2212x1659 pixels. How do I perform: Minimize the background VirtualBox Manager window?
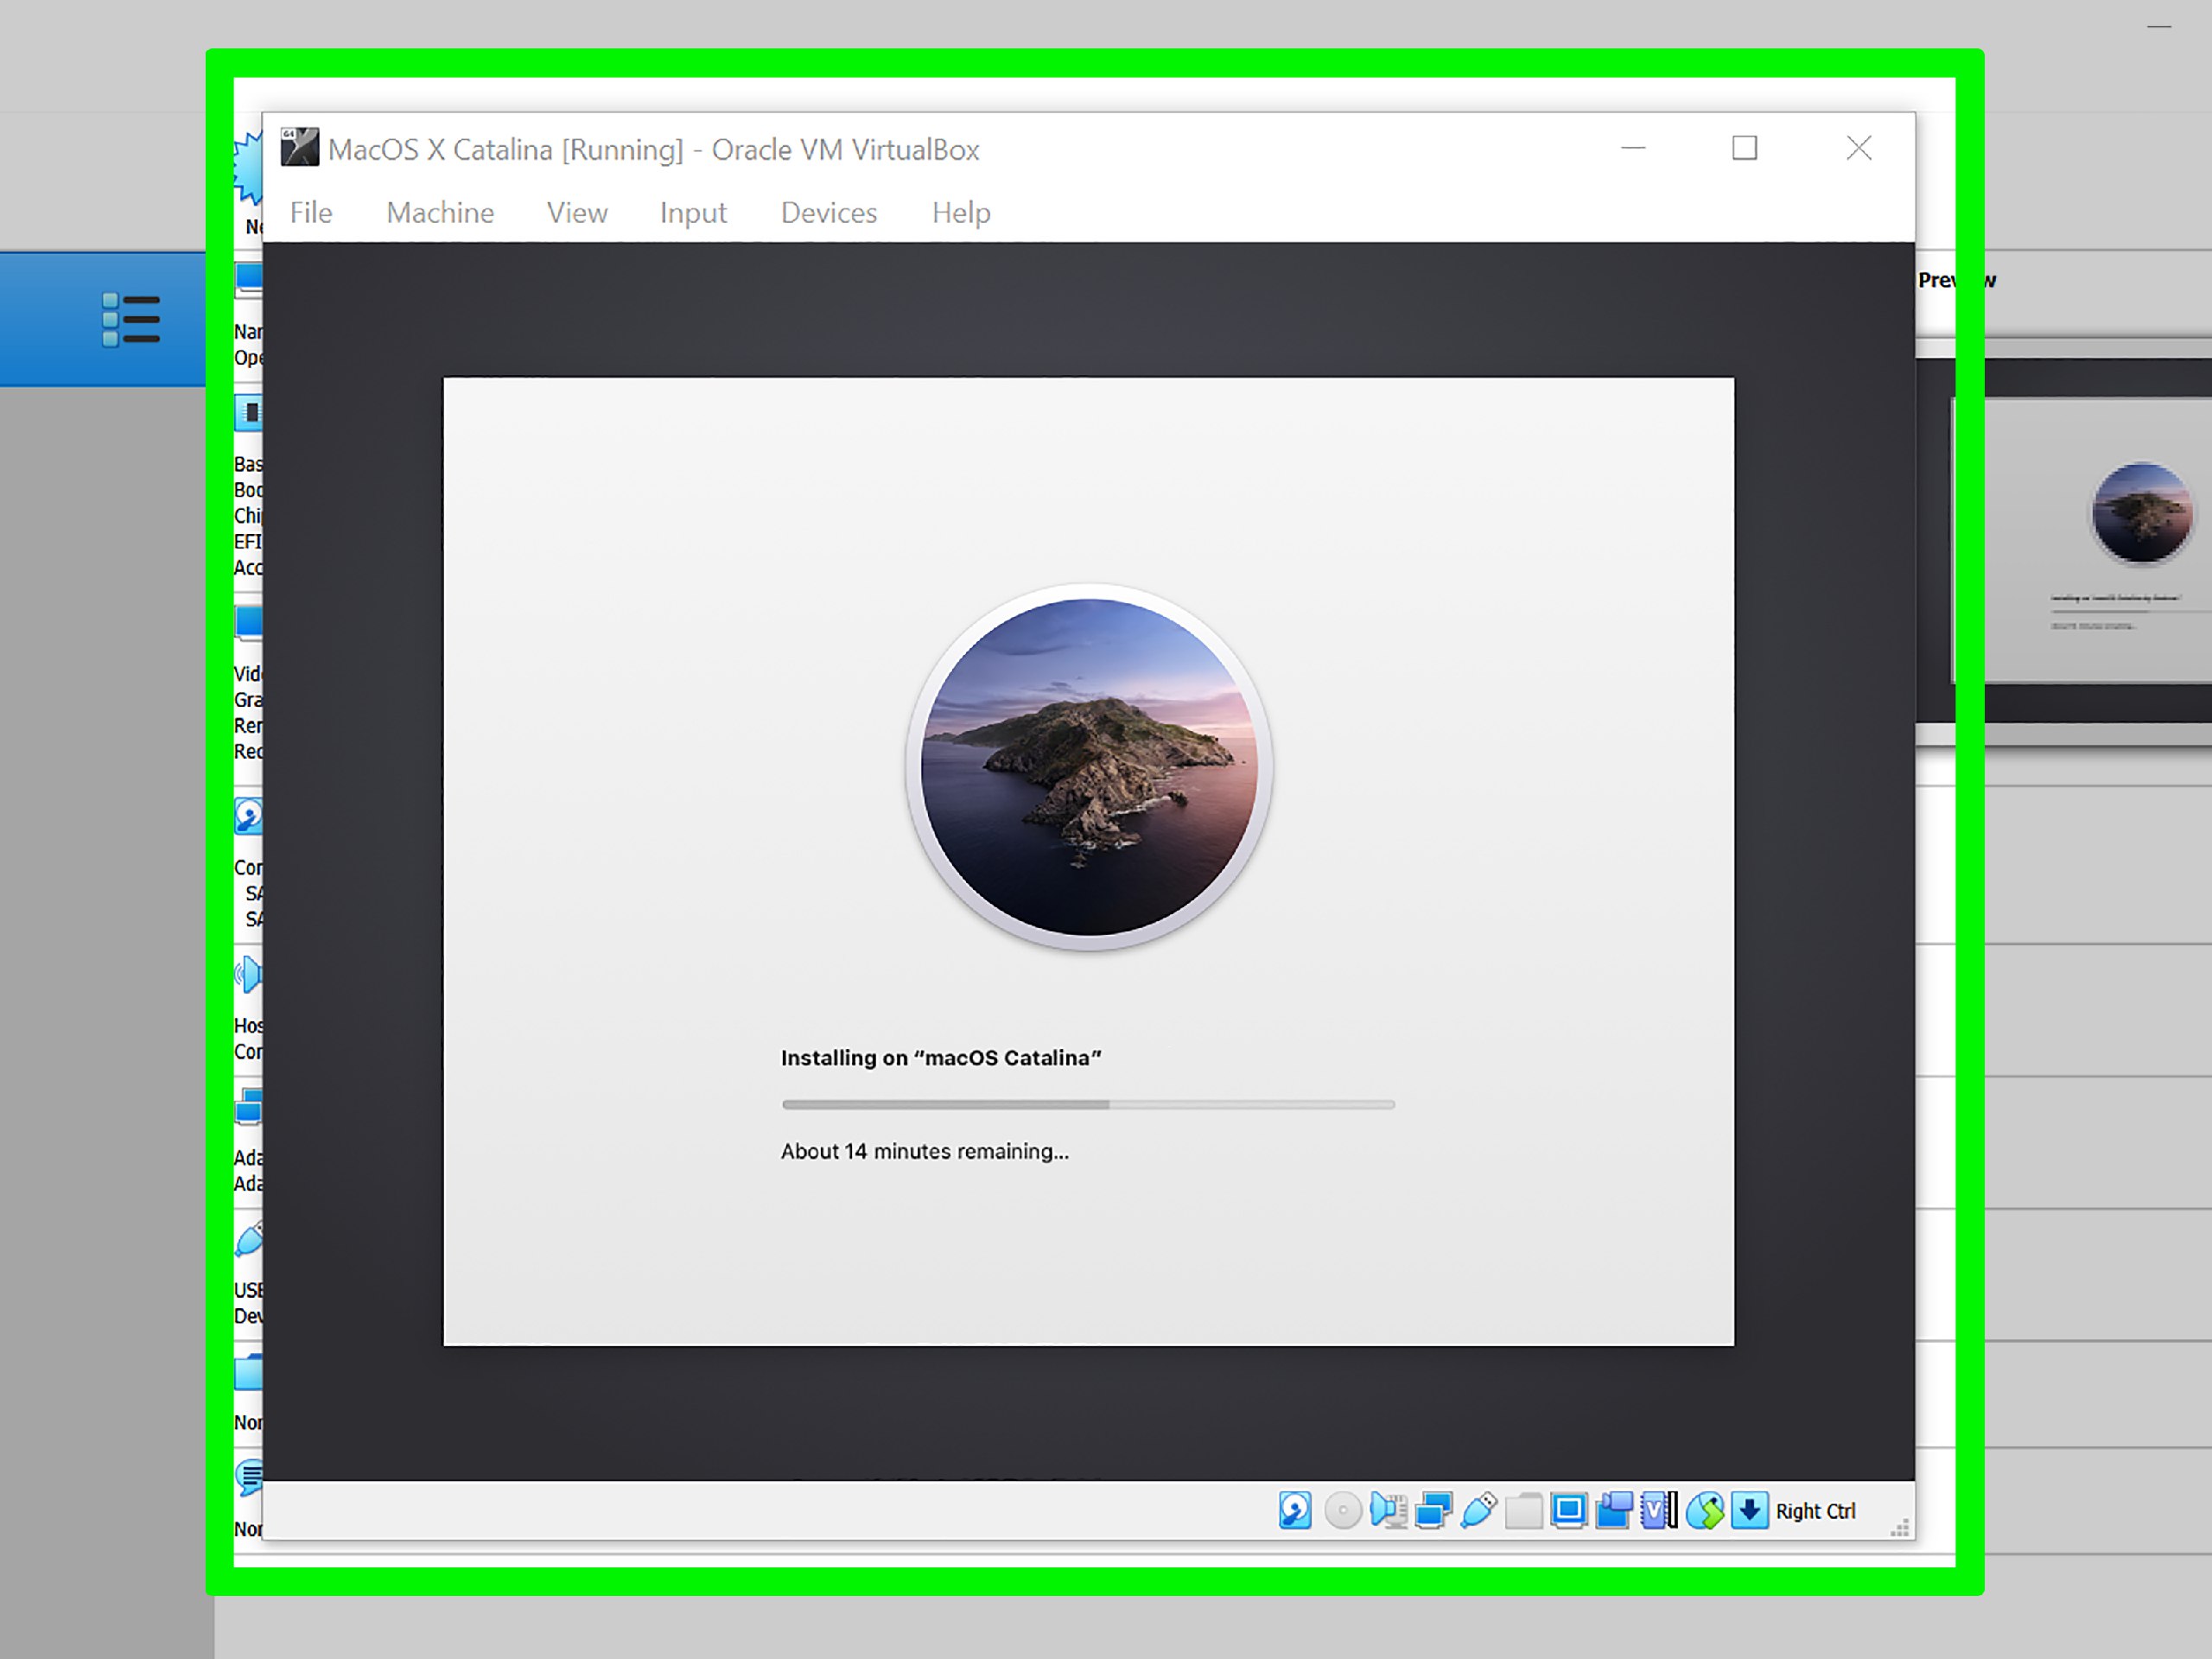(2159, 26)
